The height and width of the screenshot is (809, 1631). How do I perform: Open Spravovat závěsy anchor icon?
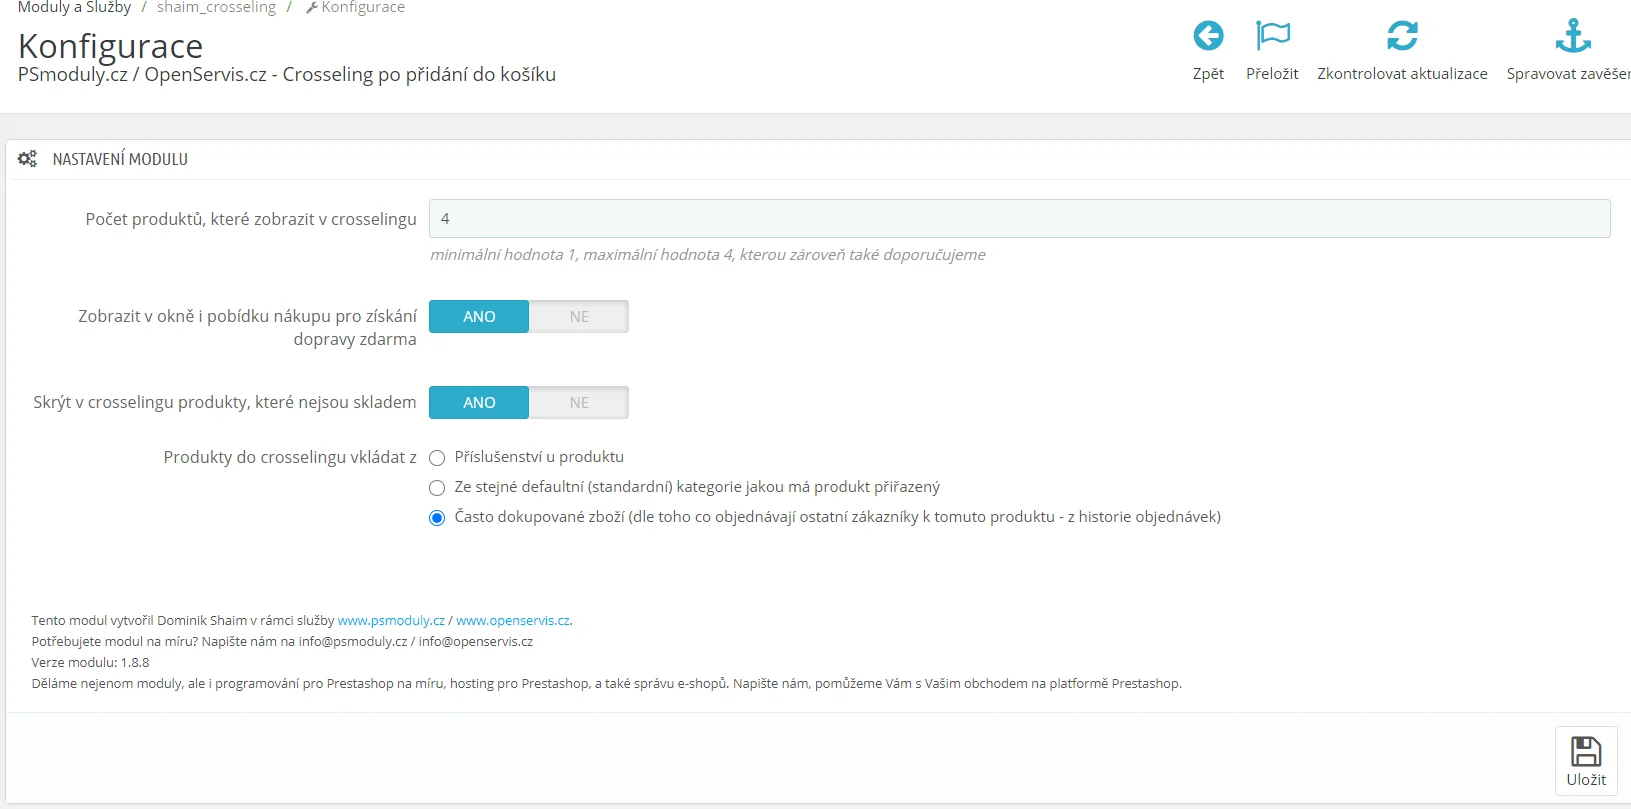[x=1572, y=37]
